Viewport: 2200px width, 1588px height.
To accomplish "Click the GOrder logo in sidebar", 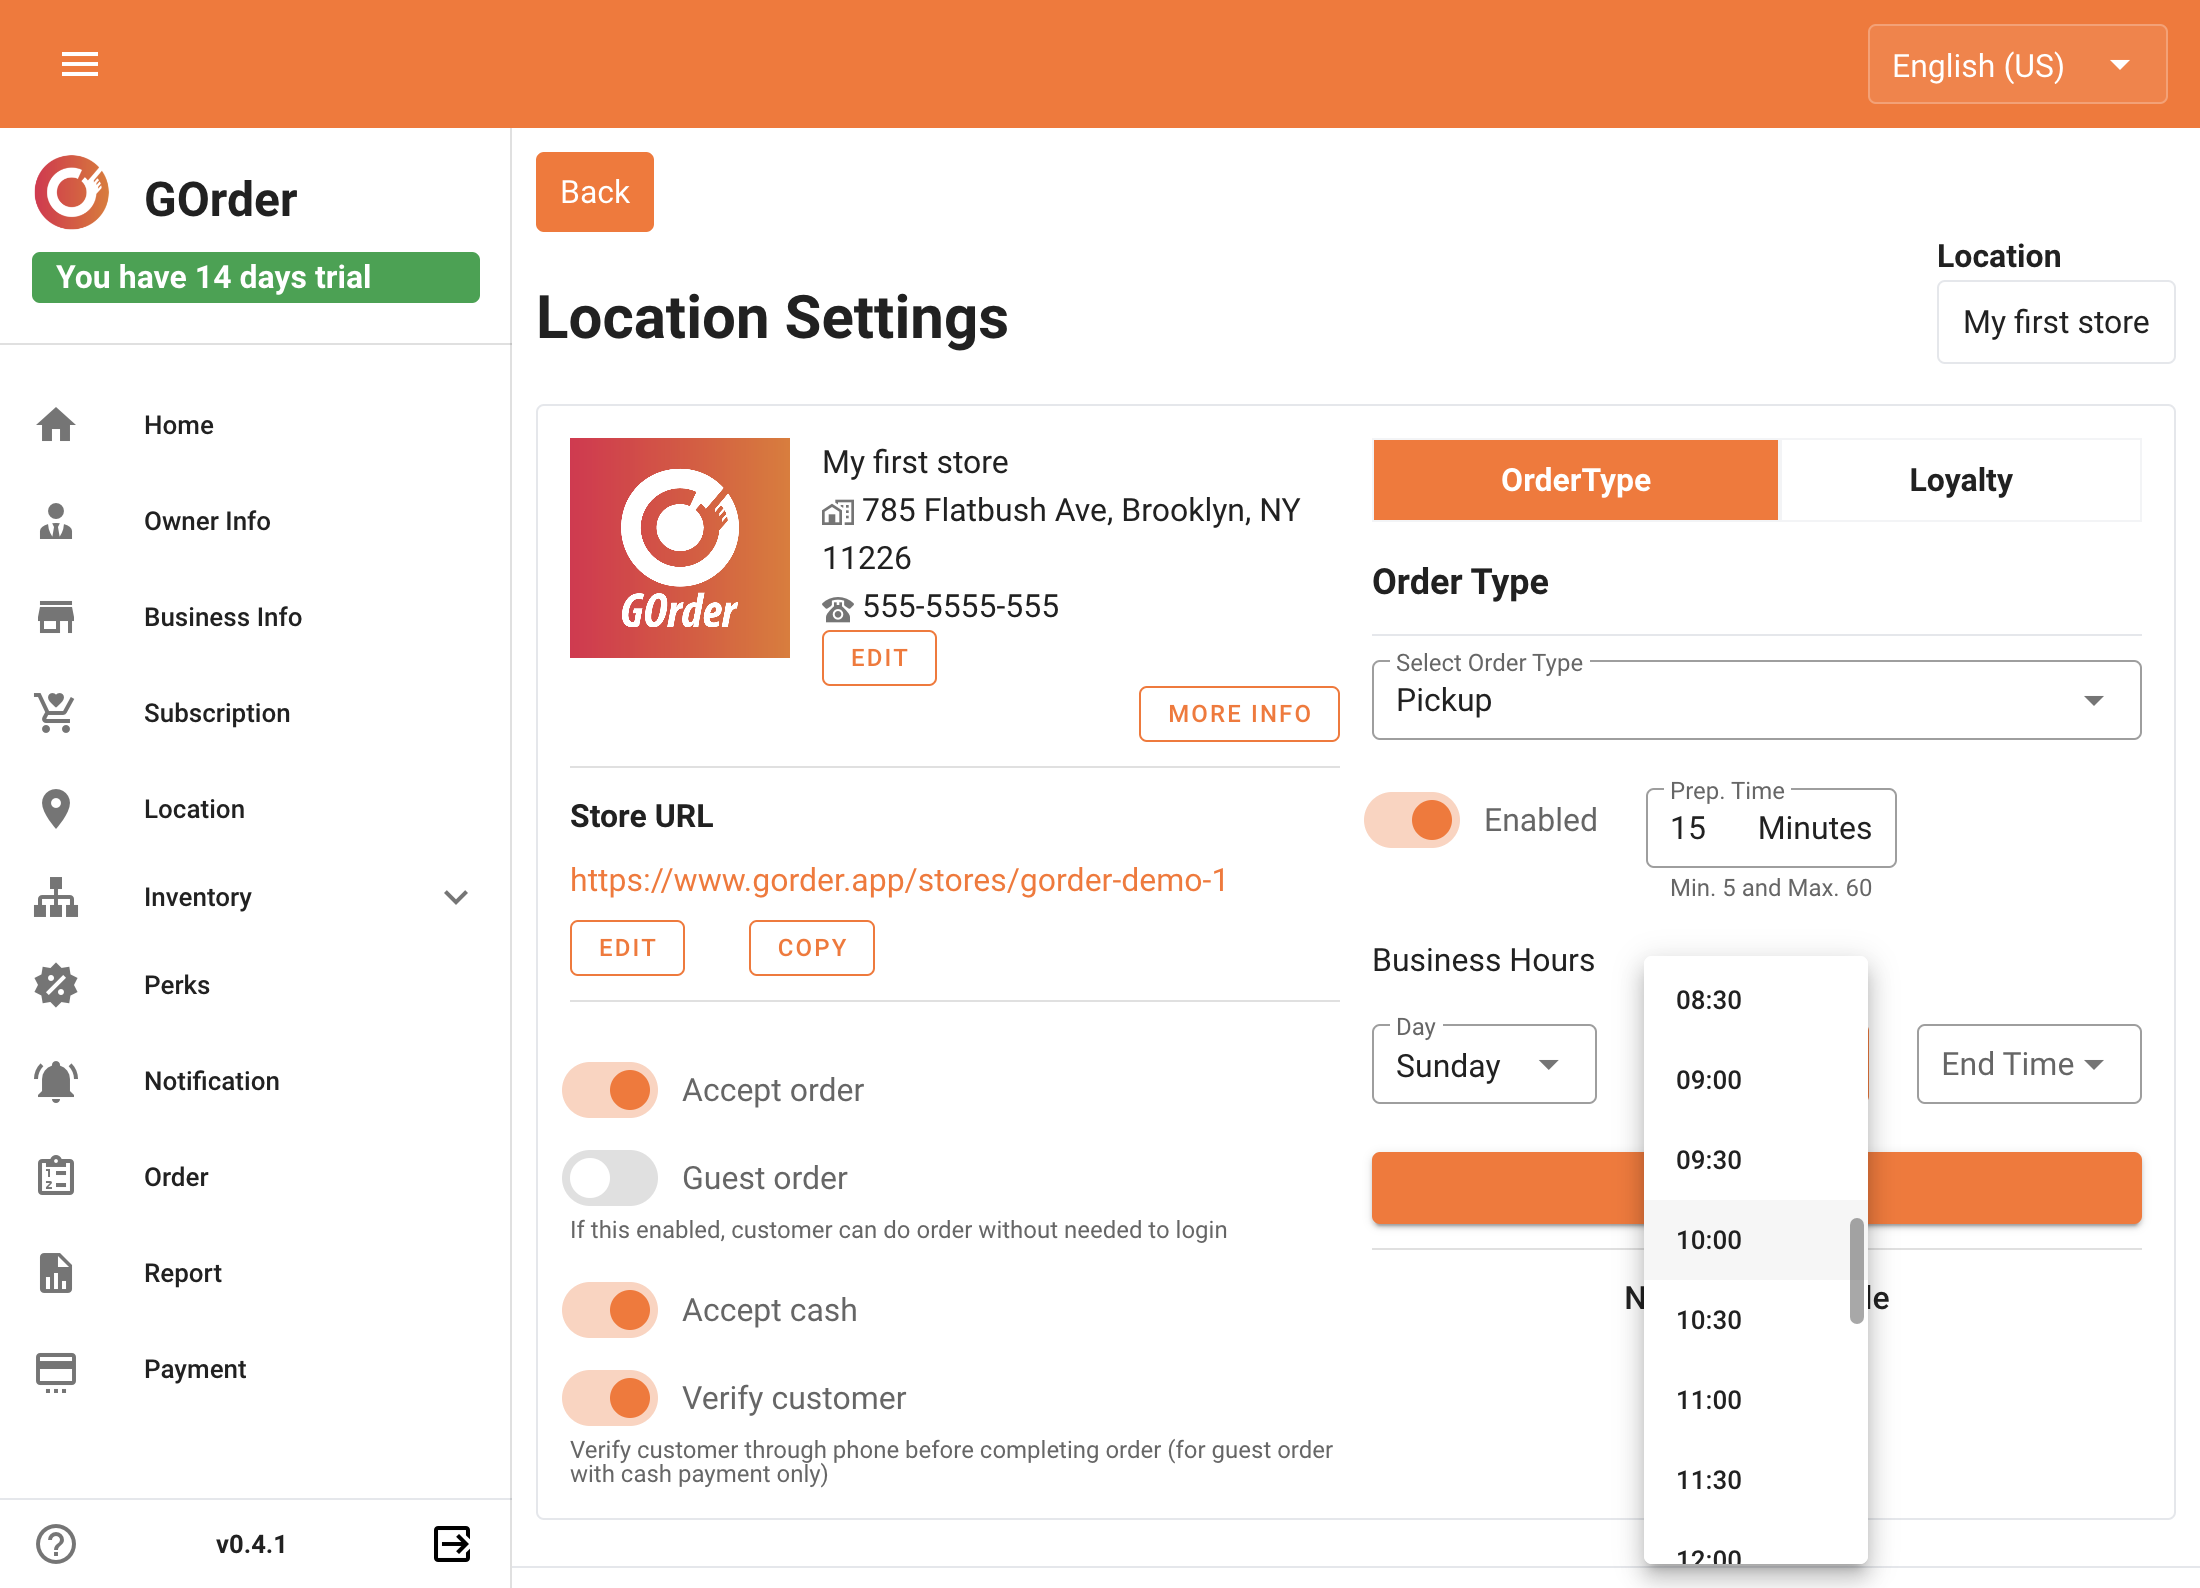I will [x=72, y=193].
